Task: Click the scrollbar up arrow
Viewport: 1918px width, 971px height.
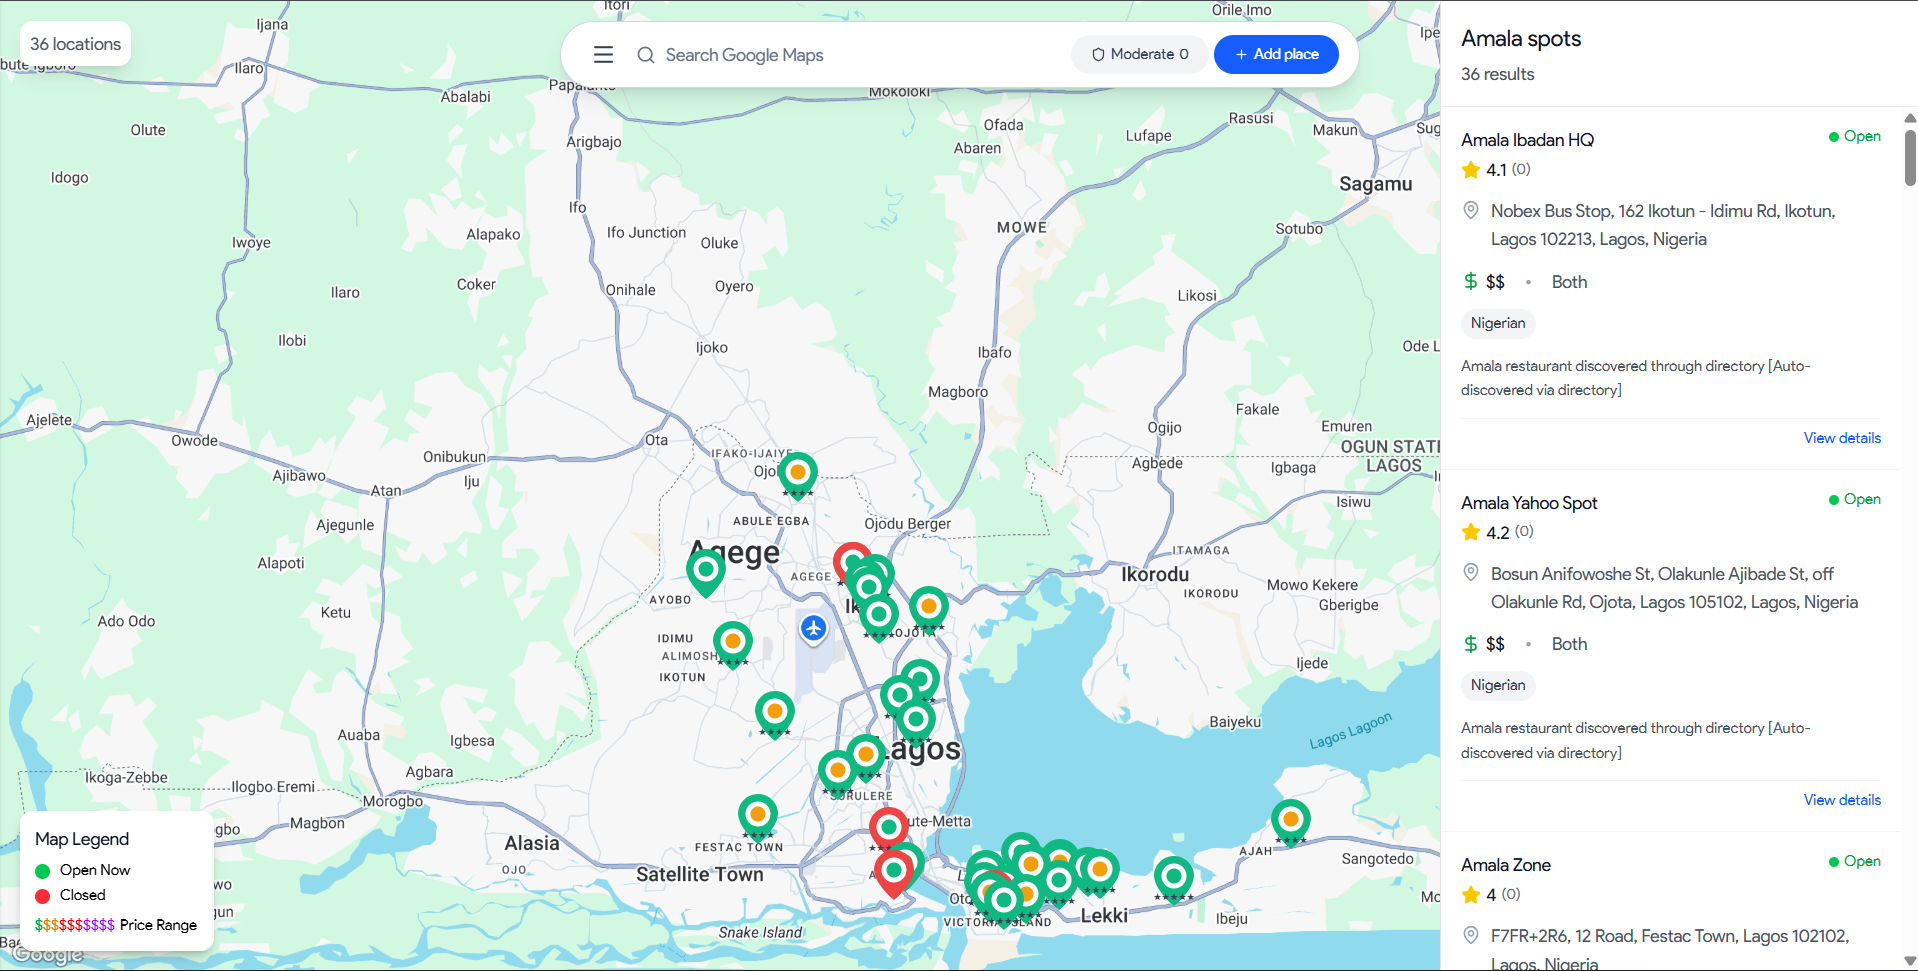Action: coord(1910,118)
